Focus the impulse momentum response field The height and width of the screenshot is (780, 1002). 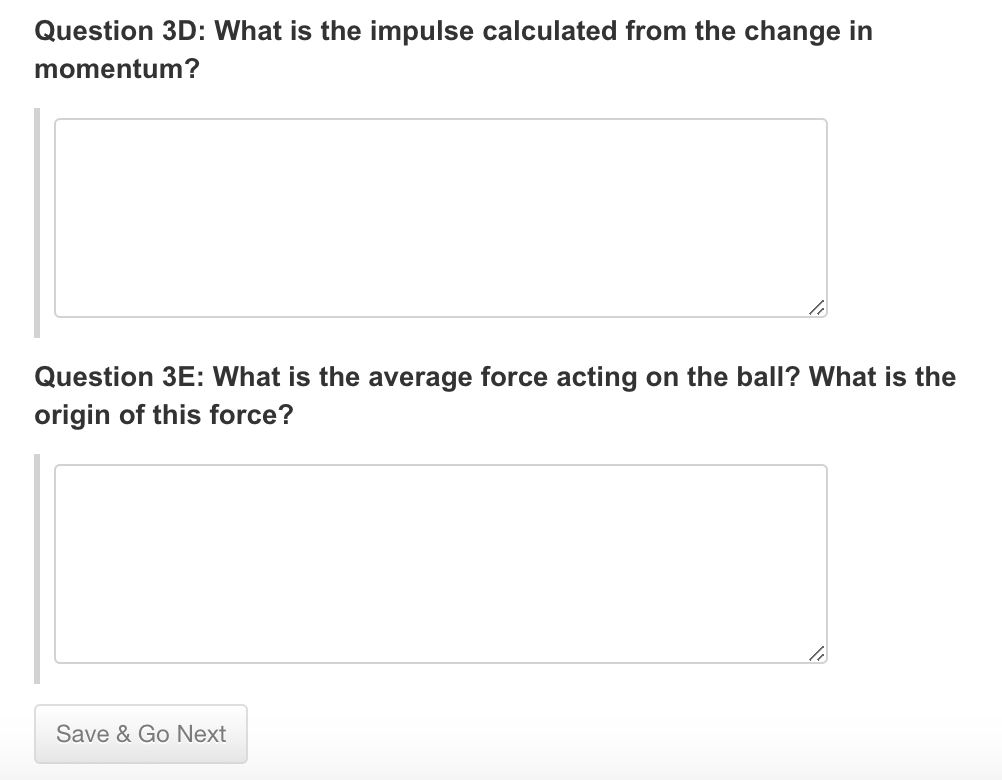point(440,215)
